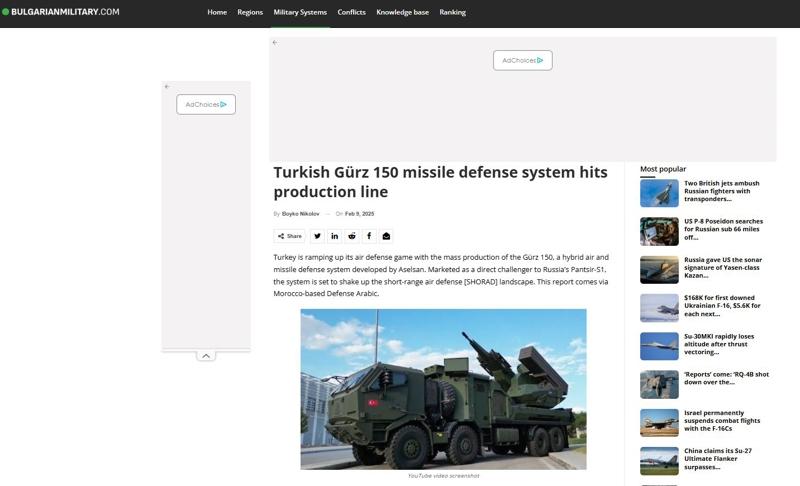Open 'Reports come: RQ-4B shot down' article
800x486 pixels.
click(x=727, y=378)
